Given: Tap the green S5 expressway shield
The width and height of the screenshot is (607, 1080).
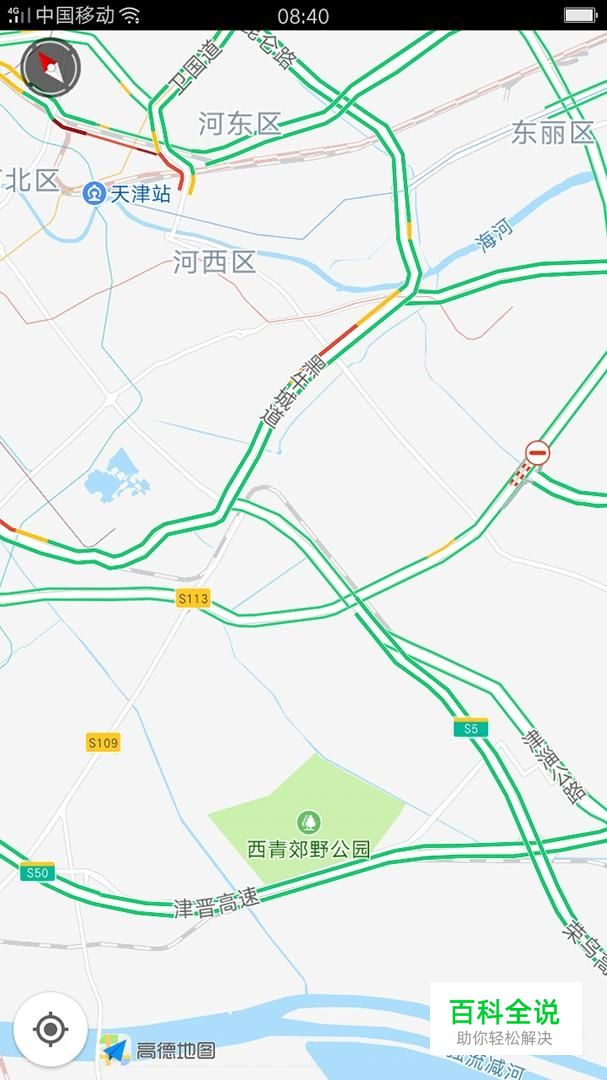Looking at the screenshot, I should click(471, 727).
